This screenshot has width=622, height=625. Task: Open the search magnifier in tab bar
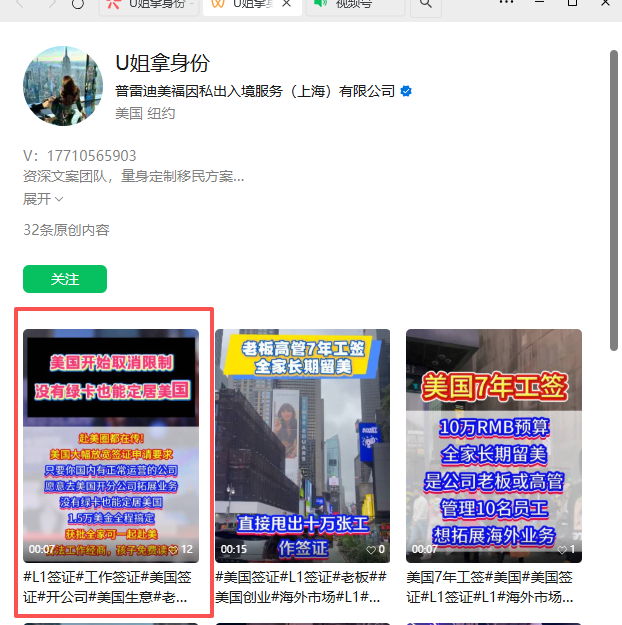pos(426,4)
